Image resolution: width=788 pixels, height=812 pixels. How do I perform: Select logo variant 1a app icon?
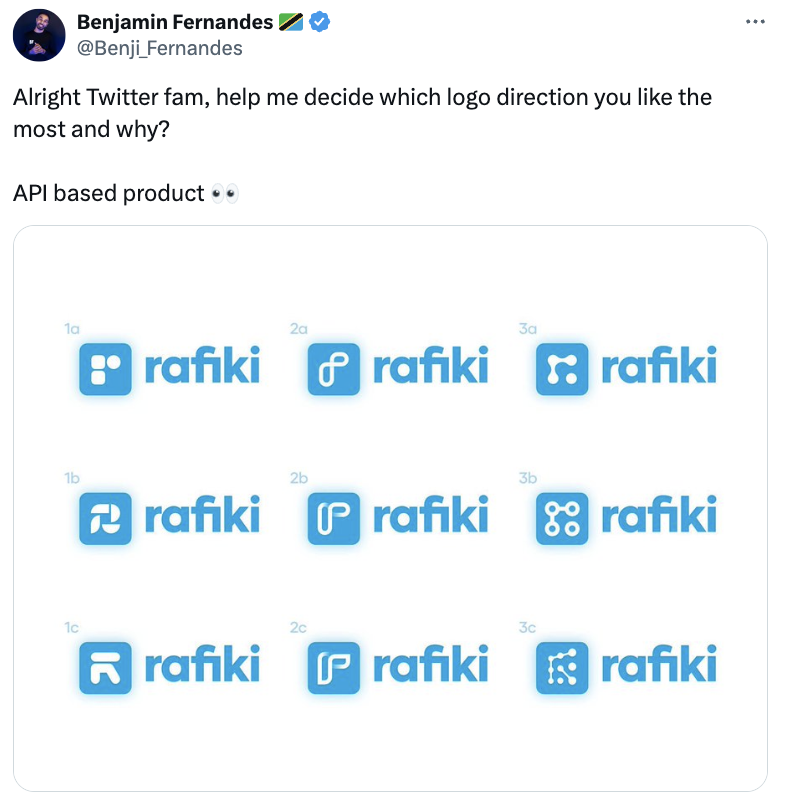coord(105,367)
